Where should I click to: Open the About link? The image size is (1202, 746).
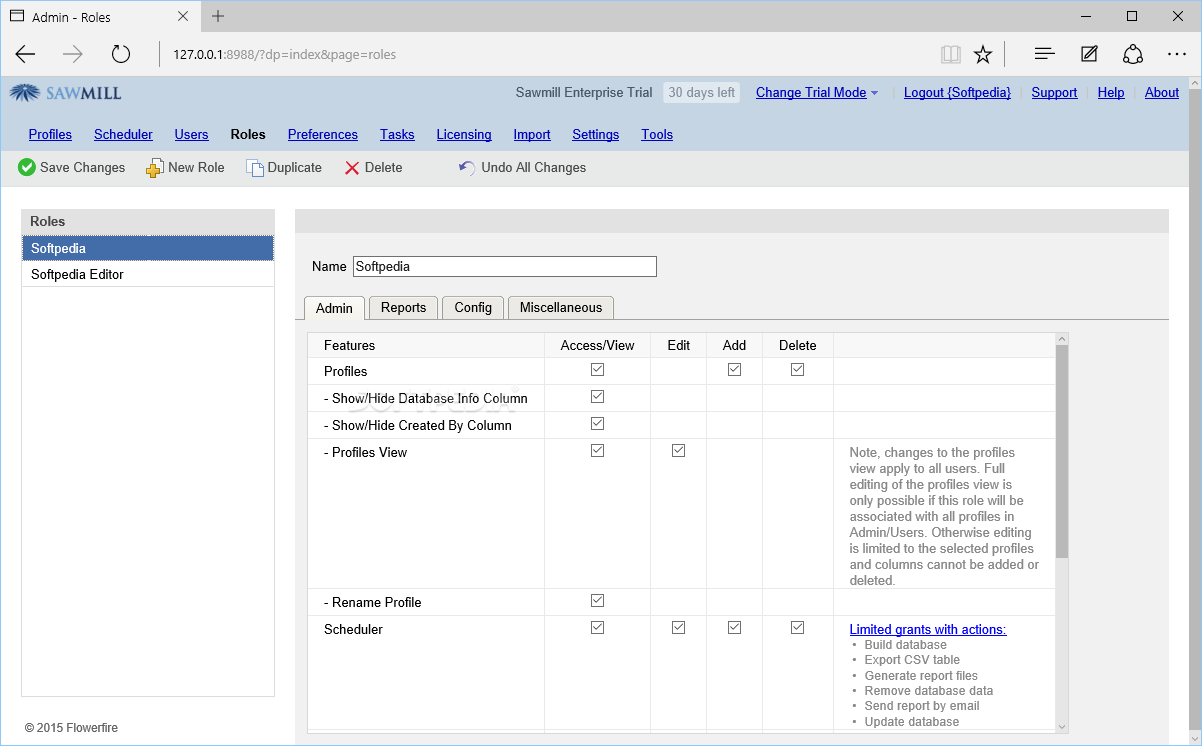(1161, 93)
